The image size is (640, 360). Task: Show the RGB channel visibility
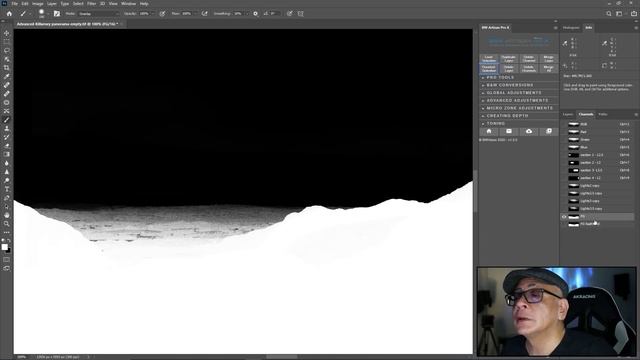(x=564, y=124)
